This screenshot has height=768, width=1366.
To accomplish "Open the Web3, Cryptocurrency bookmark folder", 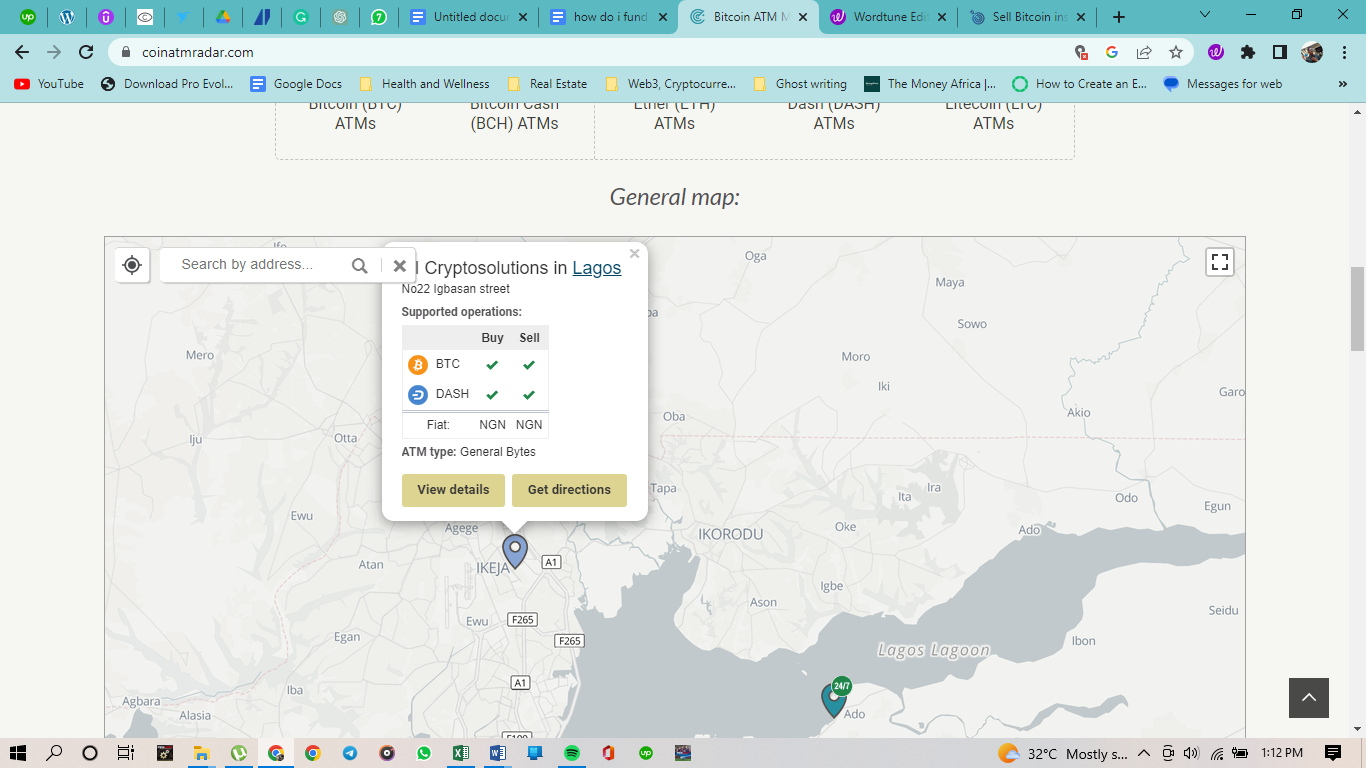I will point(671,84).
